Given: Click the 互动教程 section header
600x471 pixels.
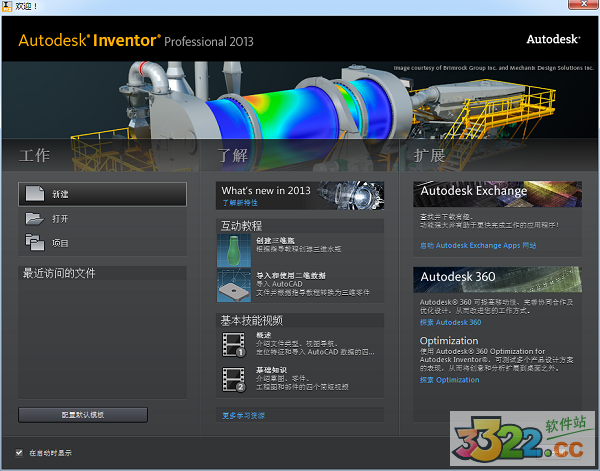Looking at the screenshot, I should (300, 226).
